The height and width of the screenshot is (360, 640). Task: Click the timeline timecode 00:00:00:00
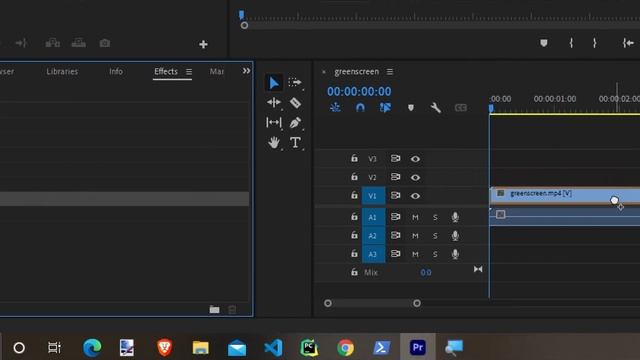coord(359,91)
